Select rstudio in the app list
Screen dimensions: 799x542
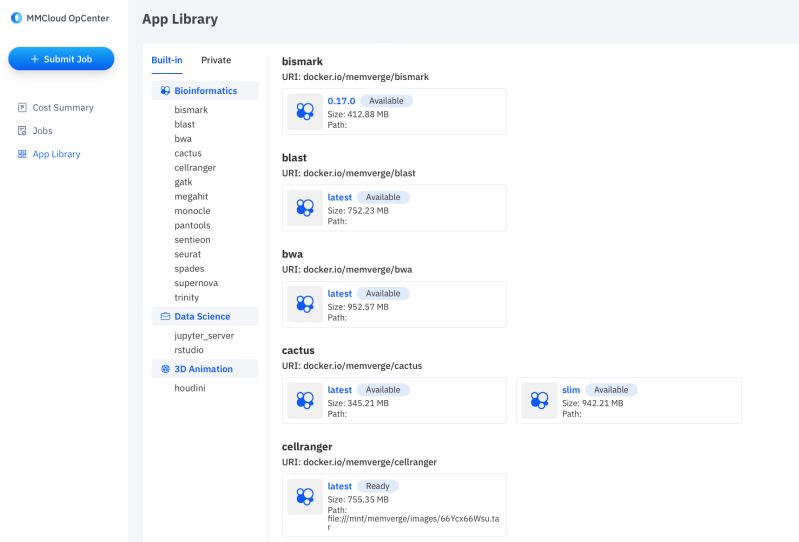pyautogui.click(x=189, y=350)
